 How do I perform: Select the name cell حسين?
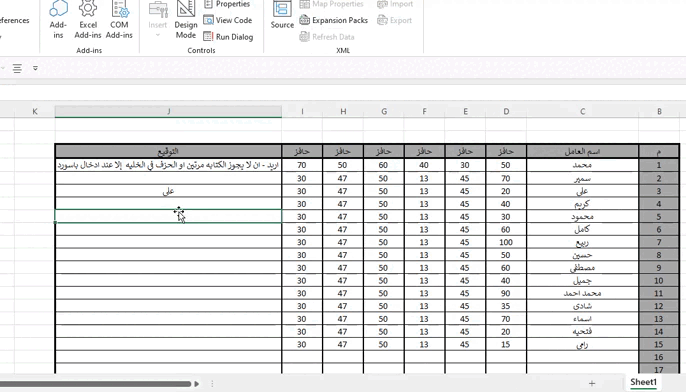[583, 255]
